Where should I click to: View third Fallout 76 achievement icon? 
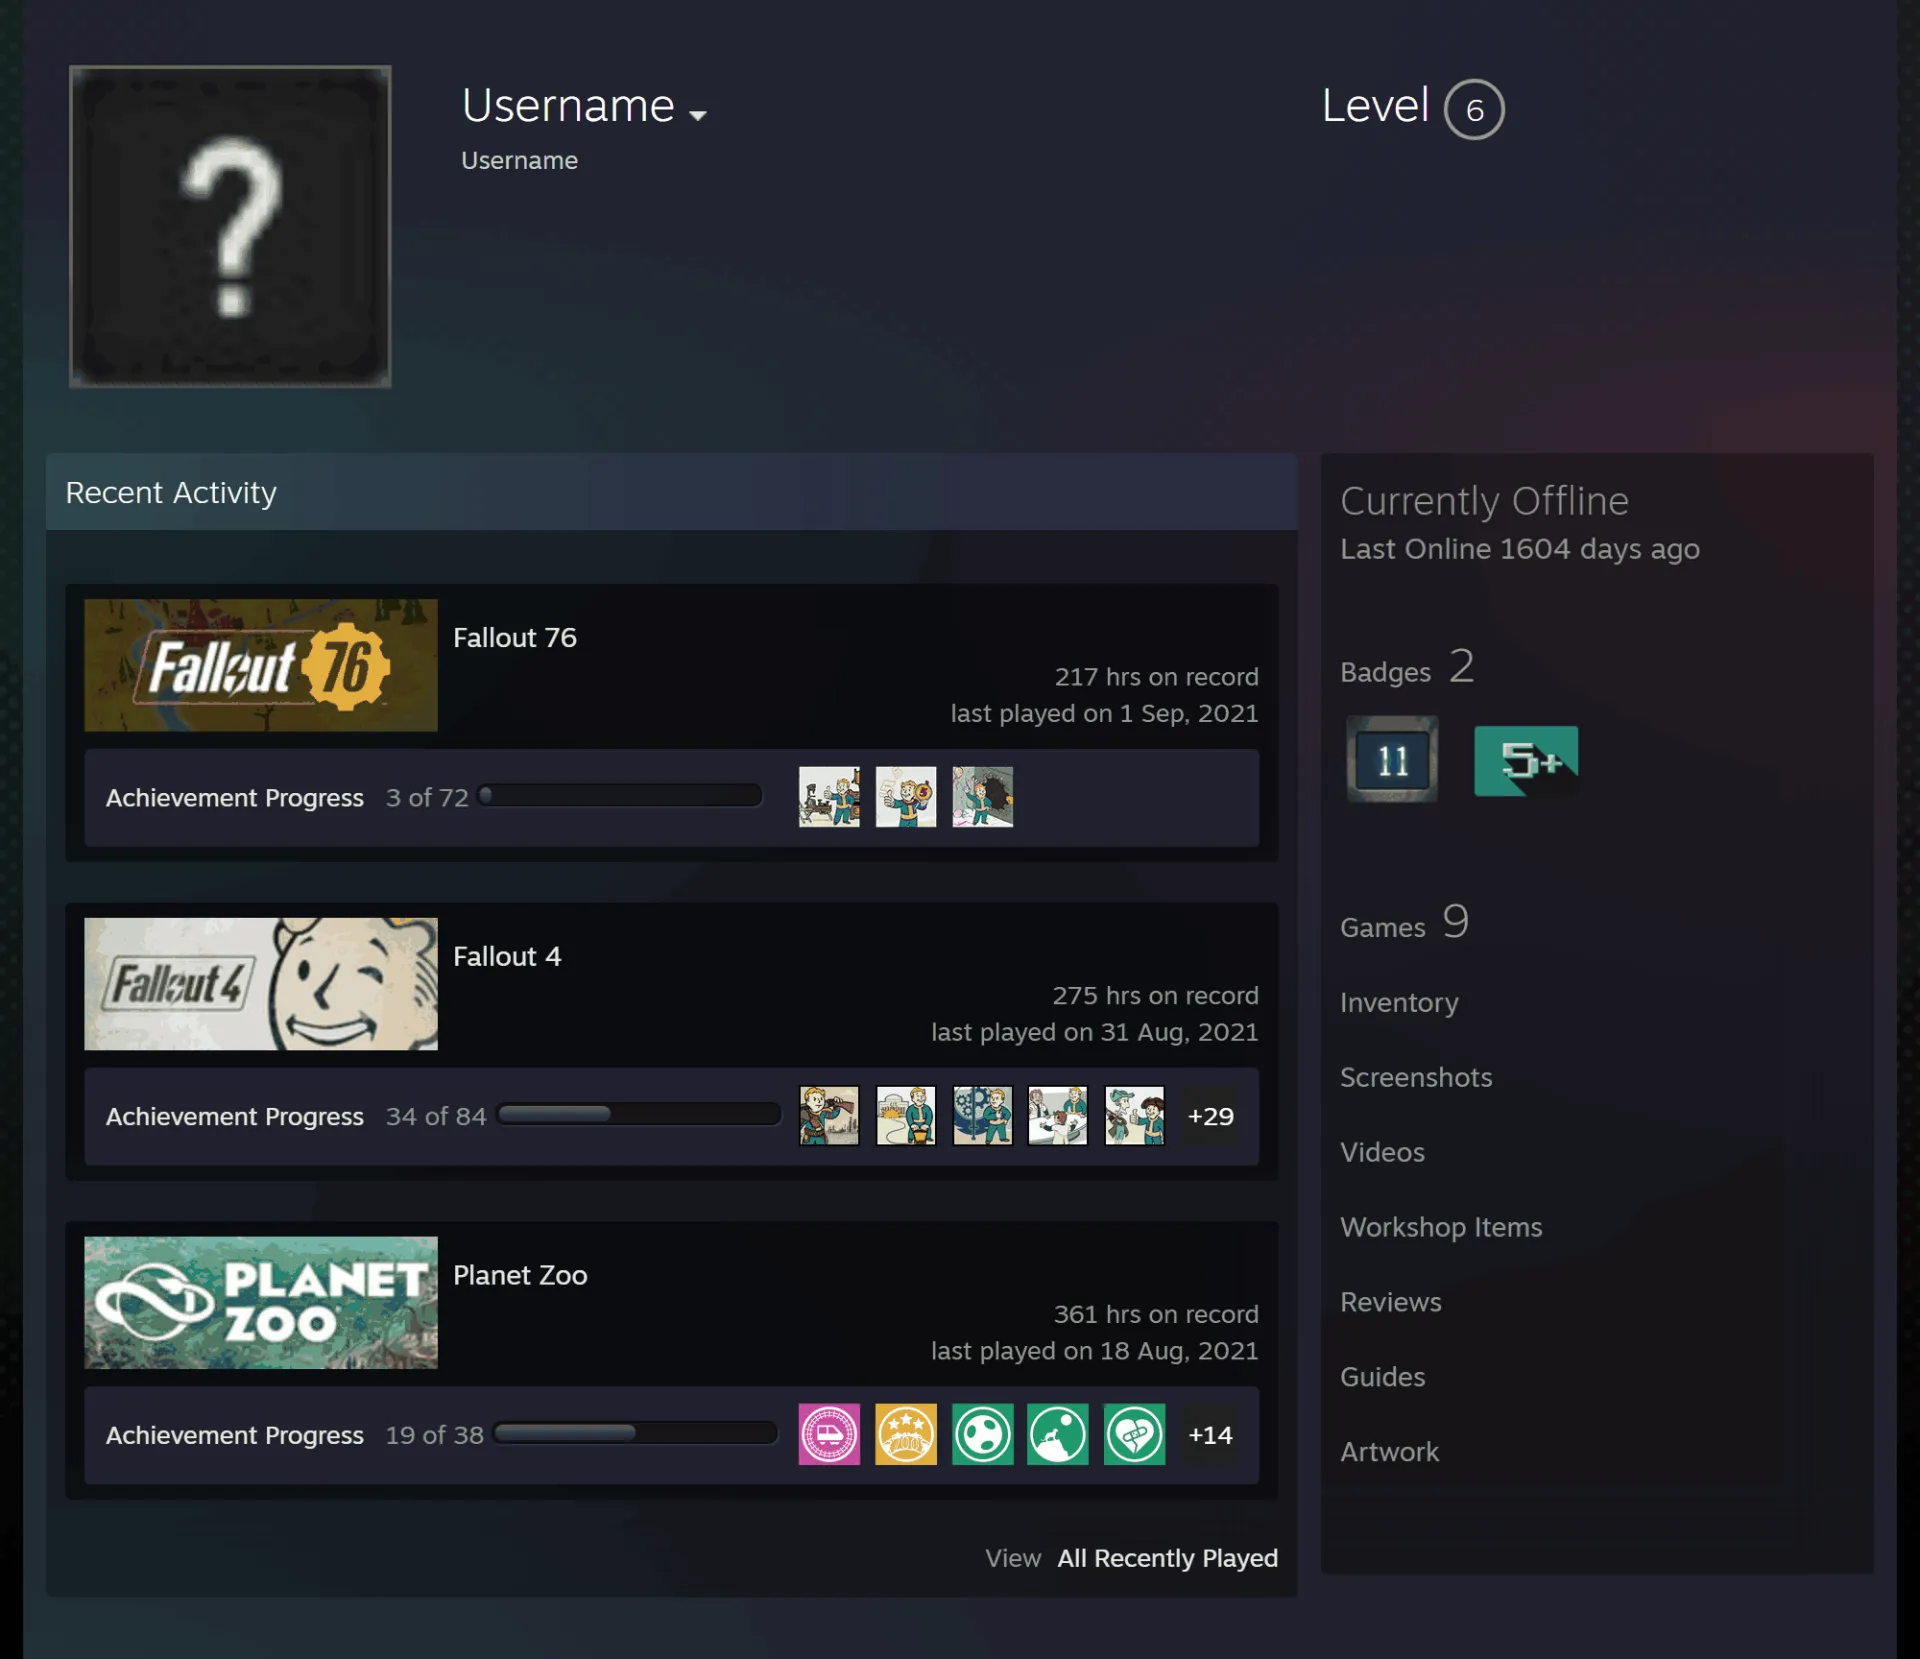983,797
